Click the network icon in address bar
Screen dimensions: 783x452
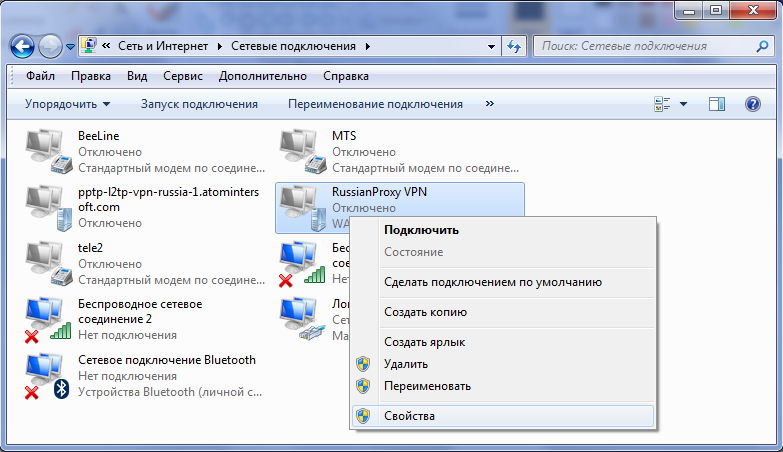(x=89, y=46)
